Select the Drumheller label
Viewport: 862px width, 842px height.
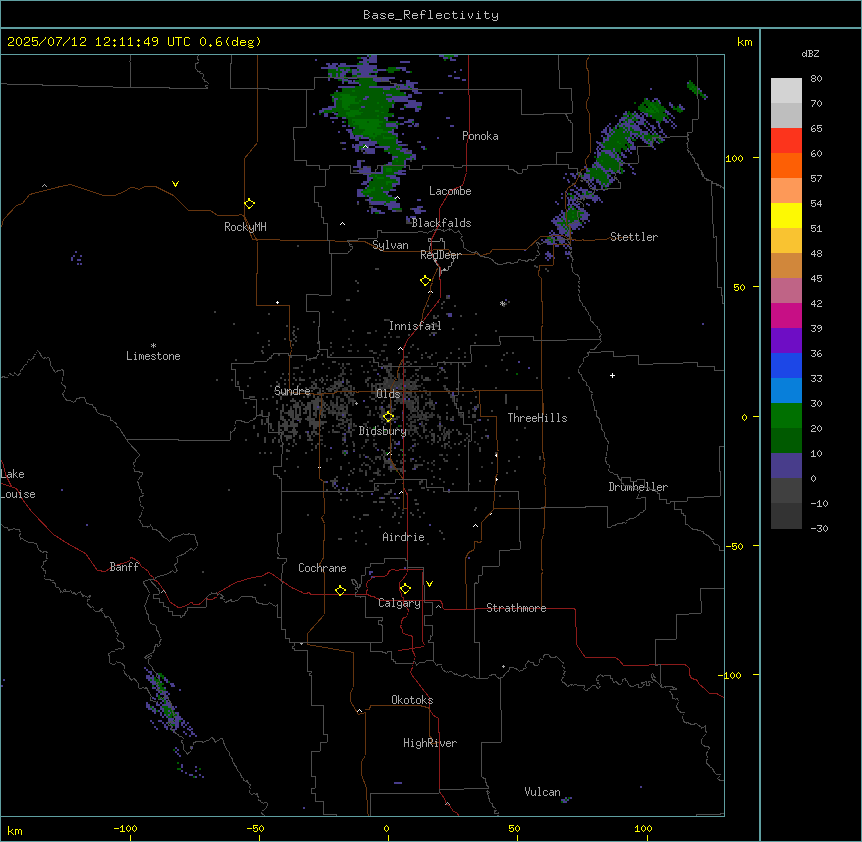638,487
